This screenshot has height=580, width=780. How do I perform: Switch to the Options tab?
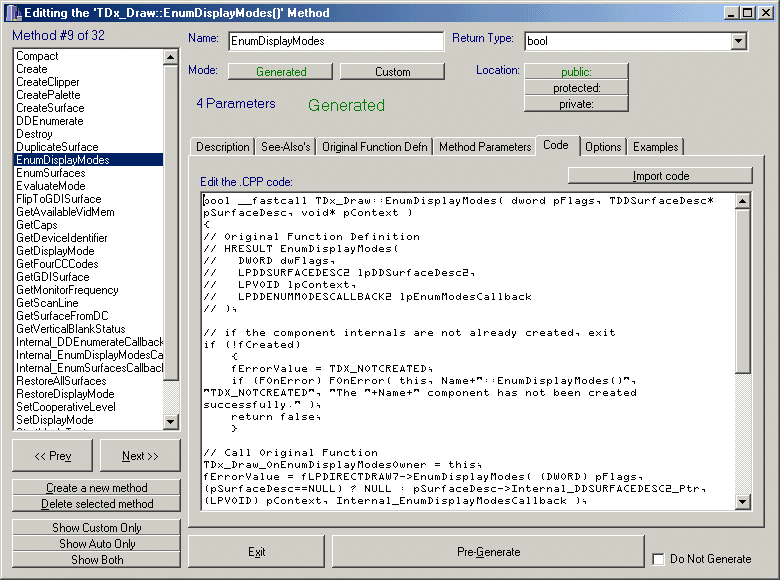coord(603,147)
